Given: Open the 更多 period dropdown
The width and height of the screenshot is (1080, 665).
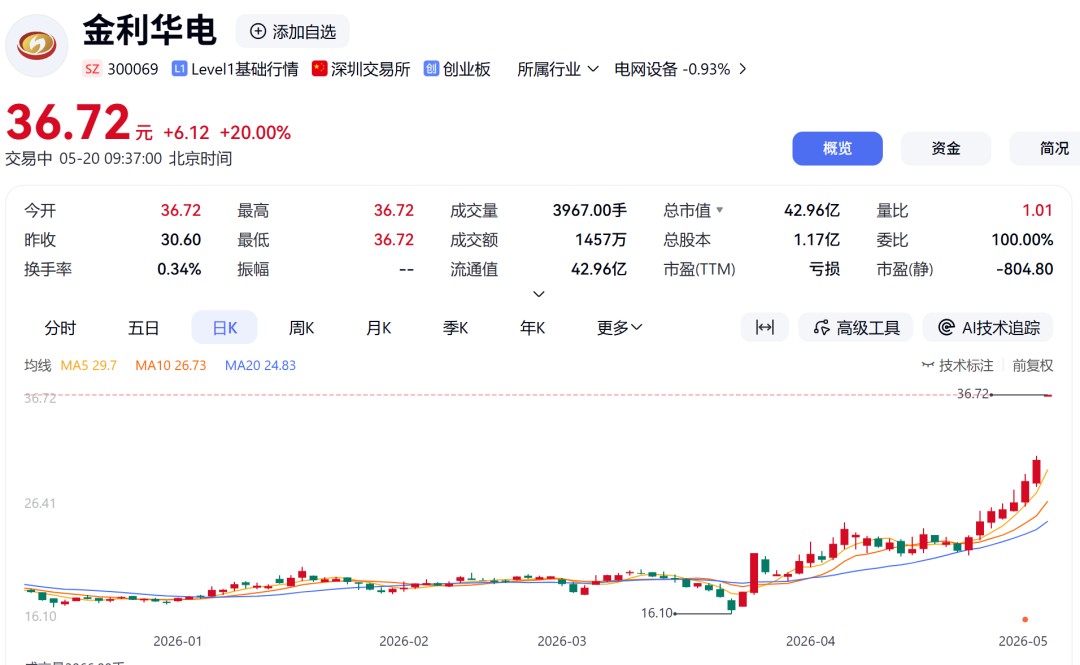Looking at the screenshot, I should pyautogui.click(x=619, y=327).
